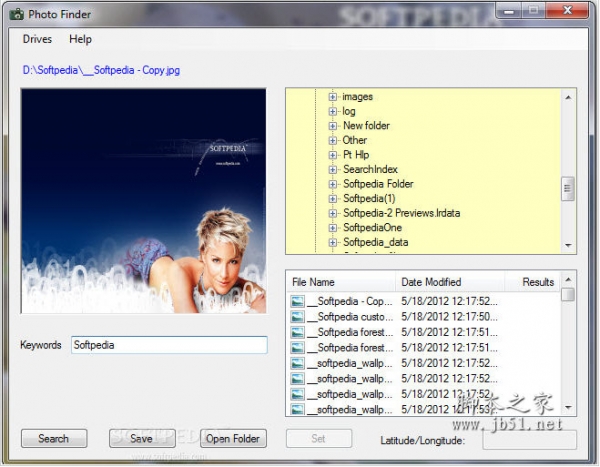Click the Search button

(54, 439)
